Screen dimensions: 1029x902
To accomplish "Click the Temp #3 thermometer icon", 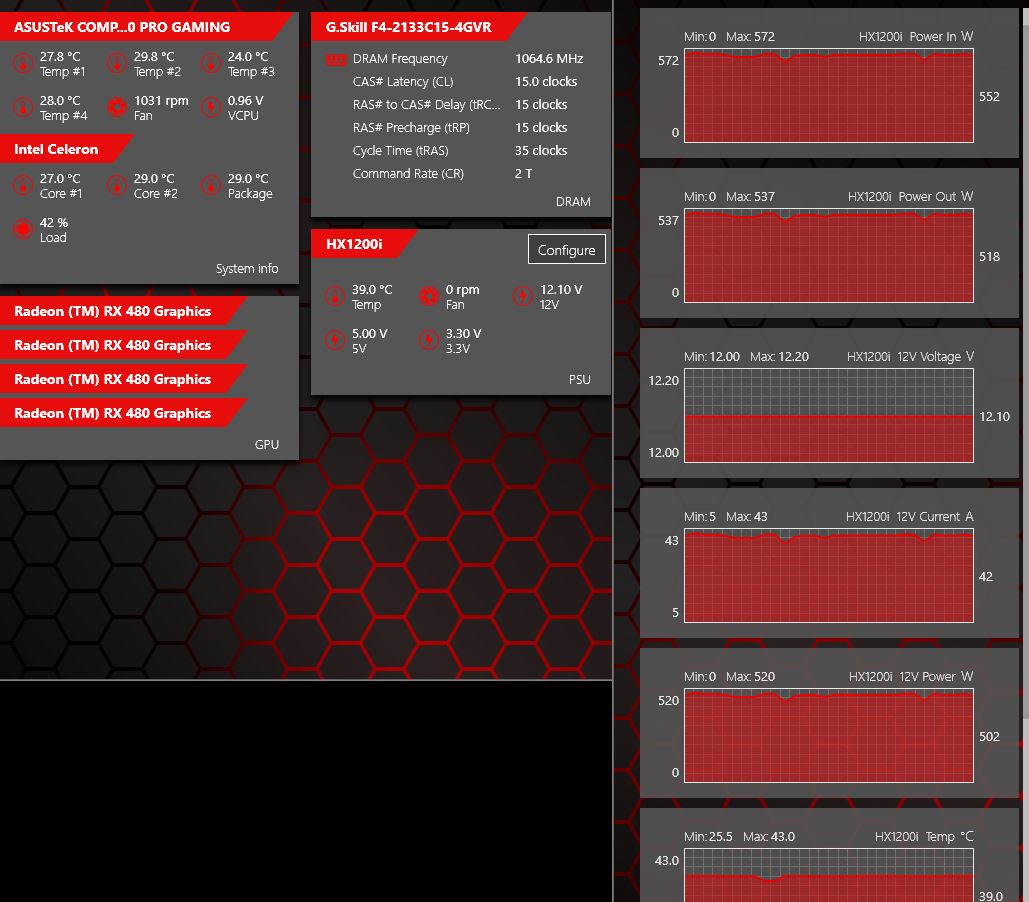I will pos(211,64).
